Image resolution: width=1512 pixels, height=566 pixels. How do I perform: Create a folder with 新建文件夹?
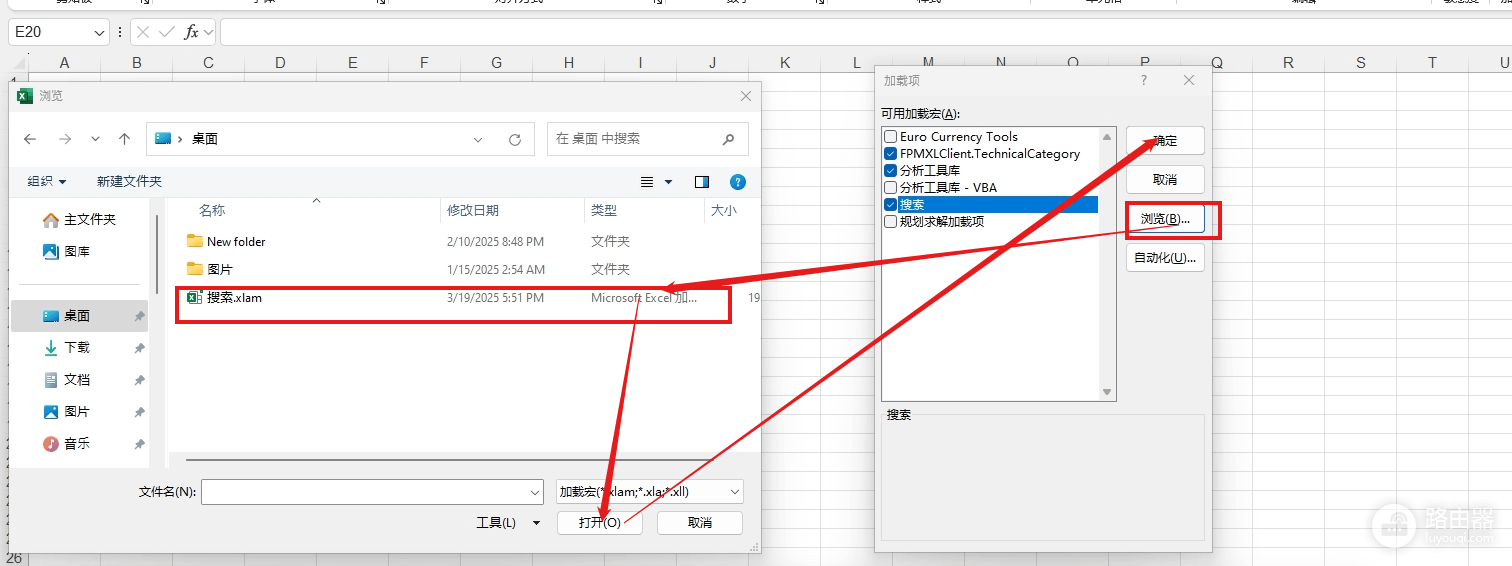tap(129, 181)
